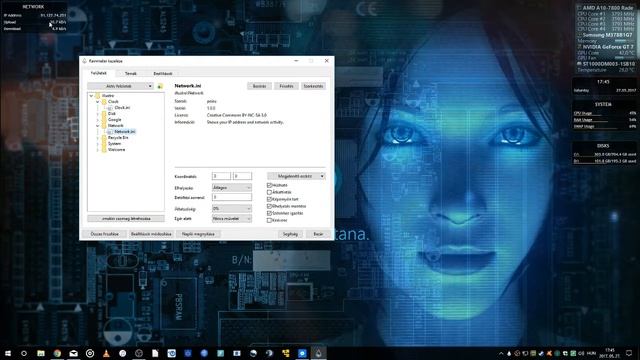Image resolution: width=640 pixels, height=360 pixels.
Task: Click the Összes frissítése button
Action: point(104,234)
